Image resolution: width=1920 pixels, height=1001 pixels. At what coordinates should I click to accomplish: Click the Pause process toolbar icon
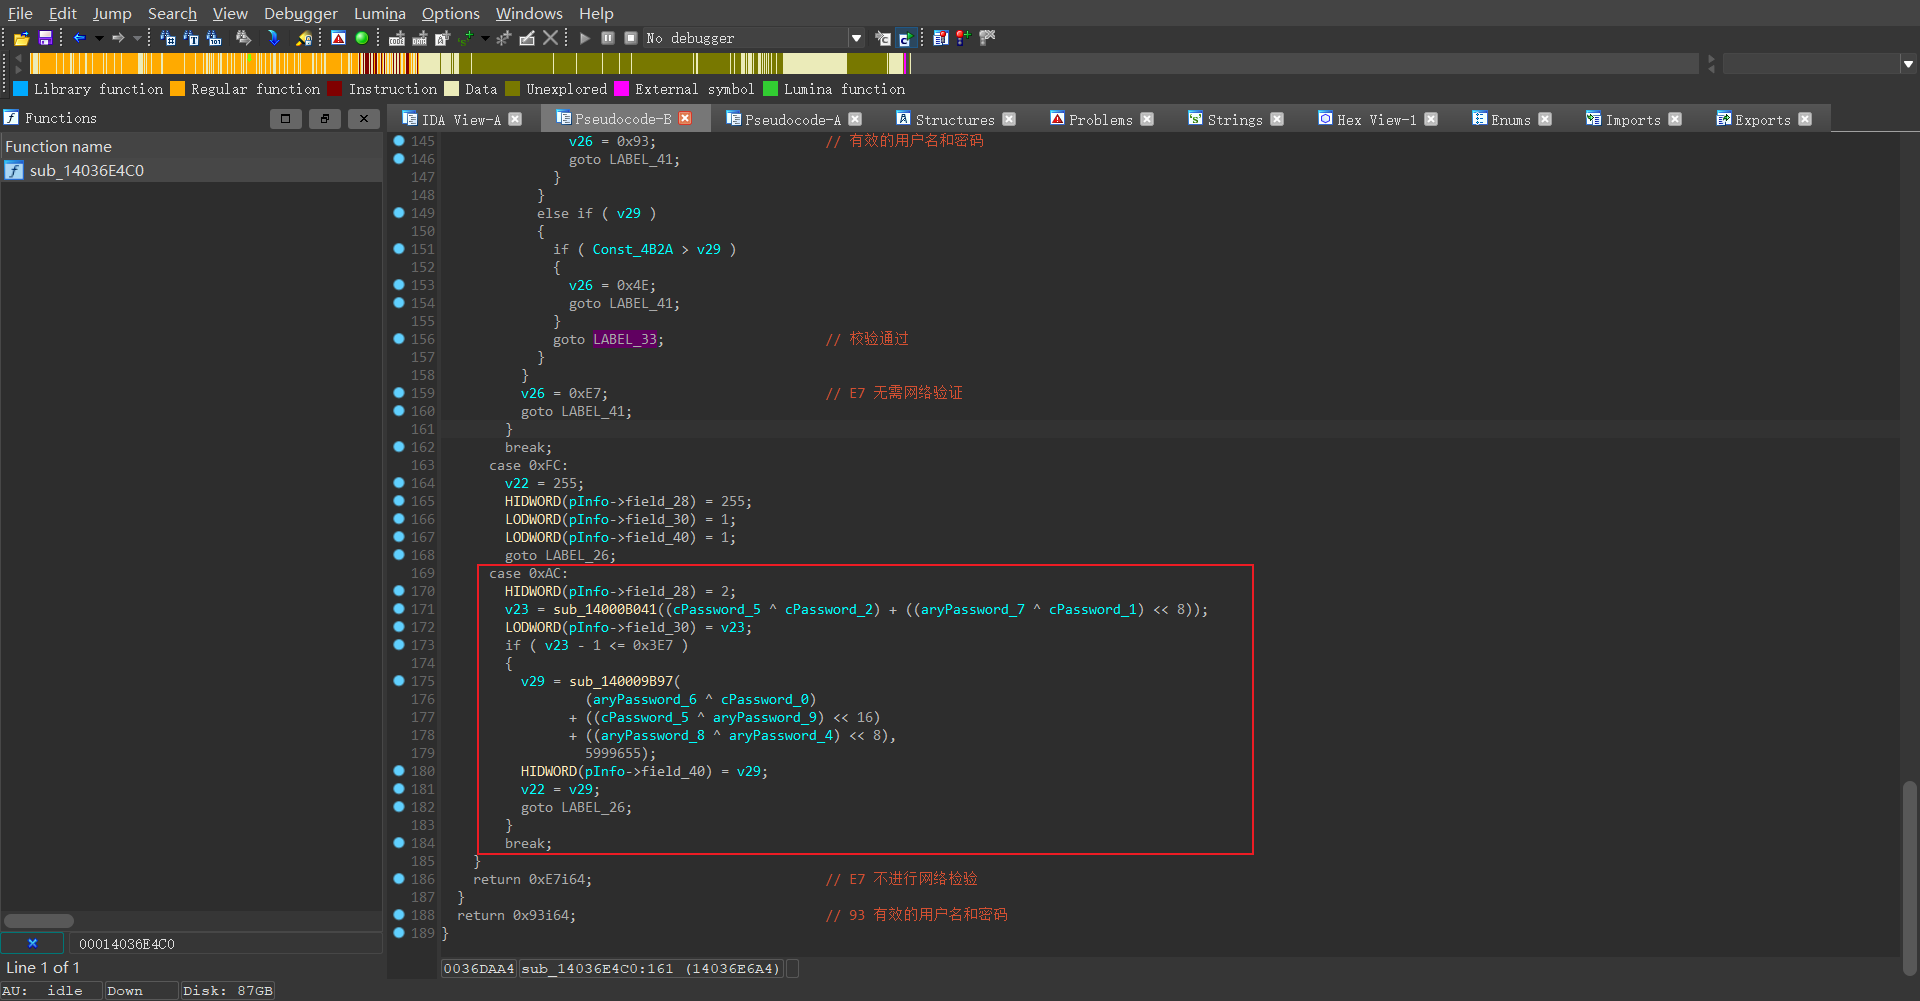point(608,38)
